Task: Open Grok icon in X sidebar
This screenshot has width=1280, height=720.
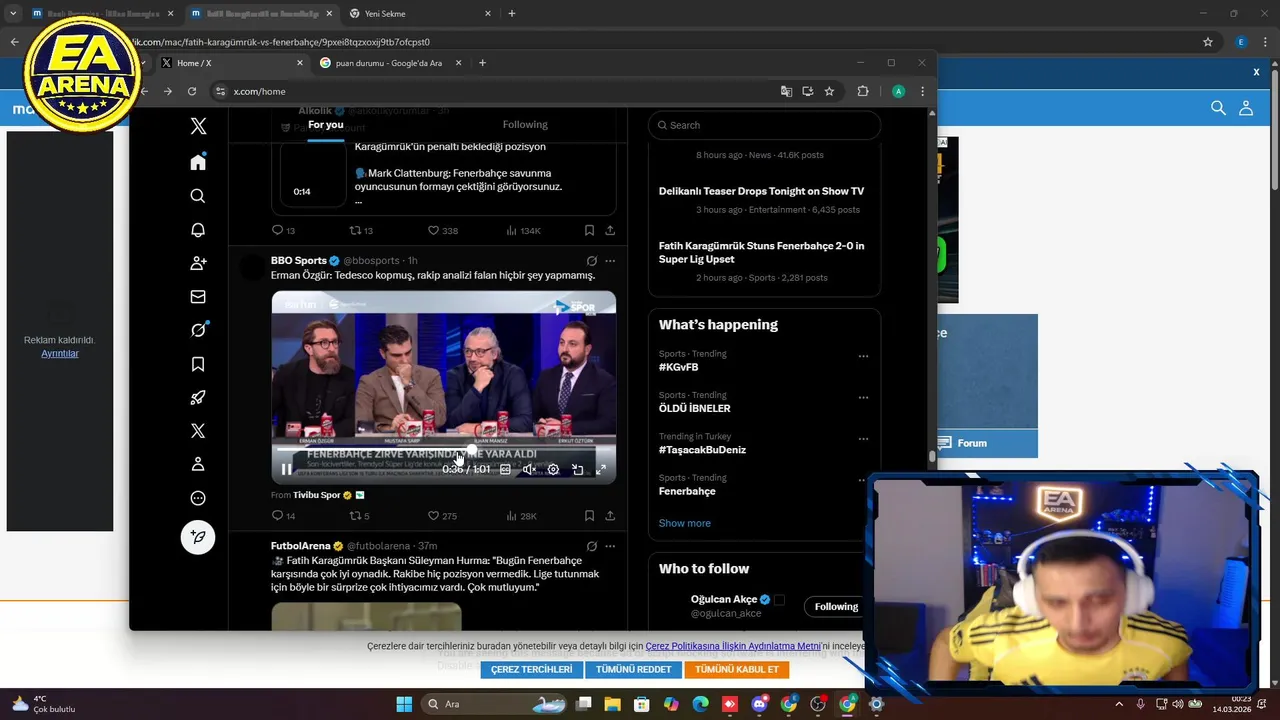Action: pyautogui.click(x=198, y=330)
